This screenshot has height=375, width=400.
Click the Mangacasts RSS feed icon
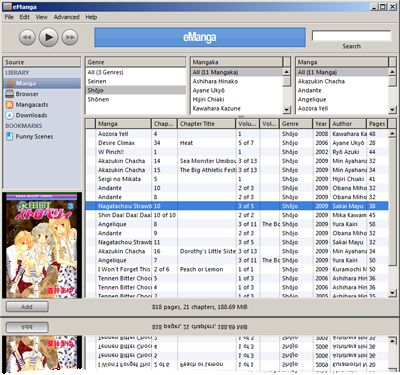click(10, 105)
